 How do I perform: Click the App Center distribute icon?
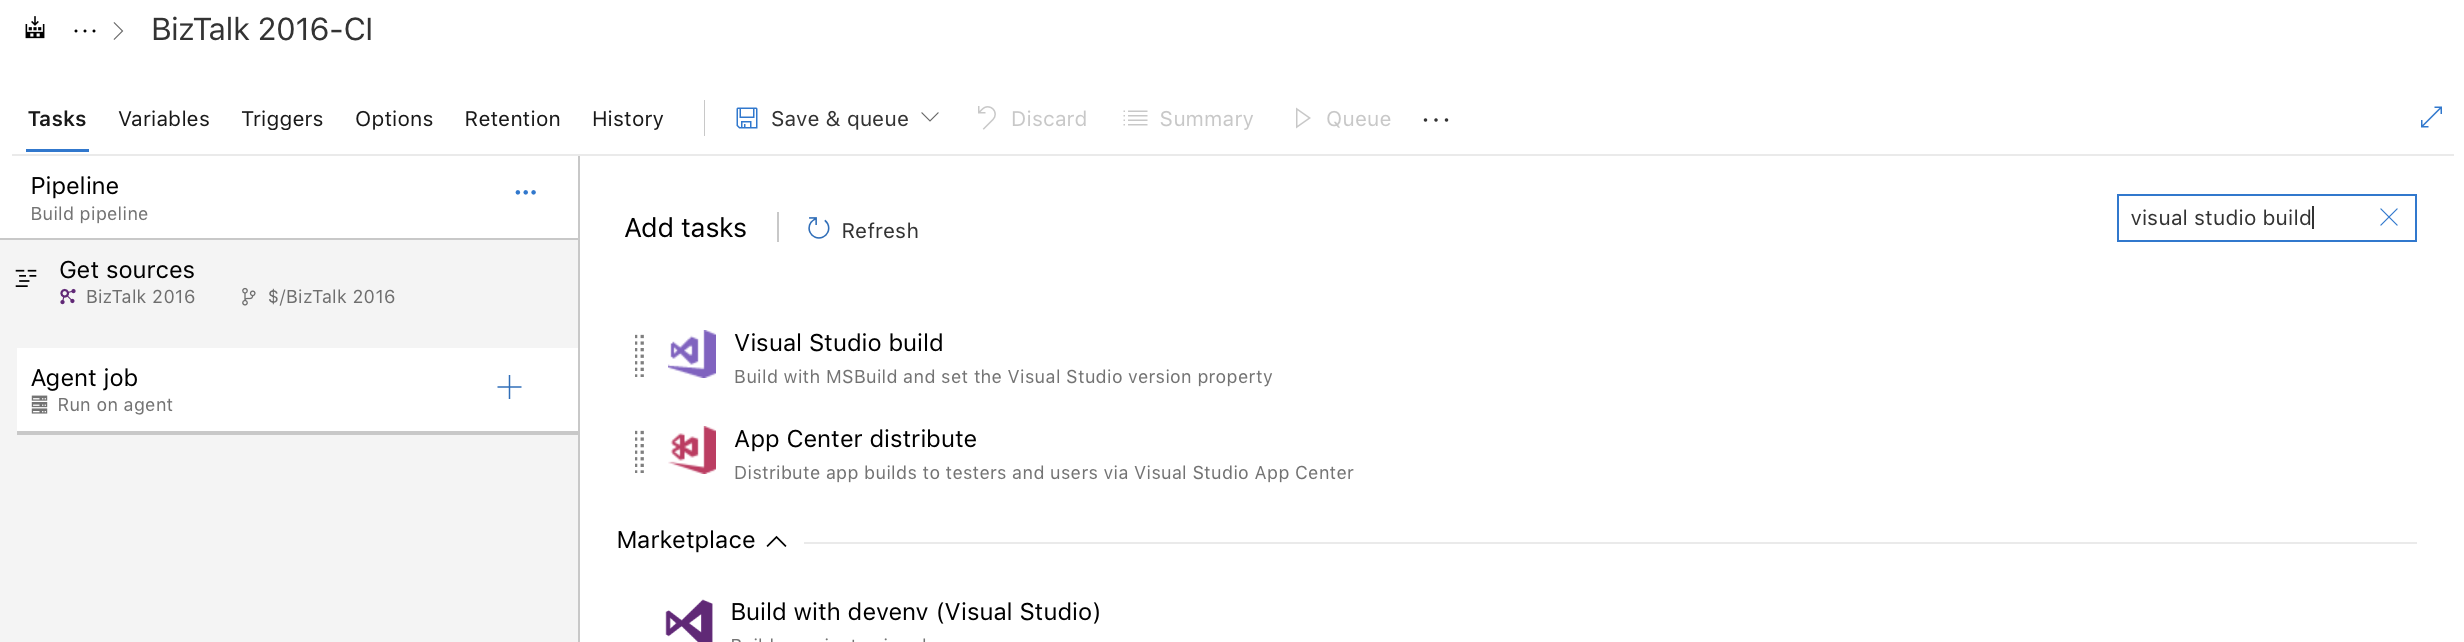click(x=692, y=450)
